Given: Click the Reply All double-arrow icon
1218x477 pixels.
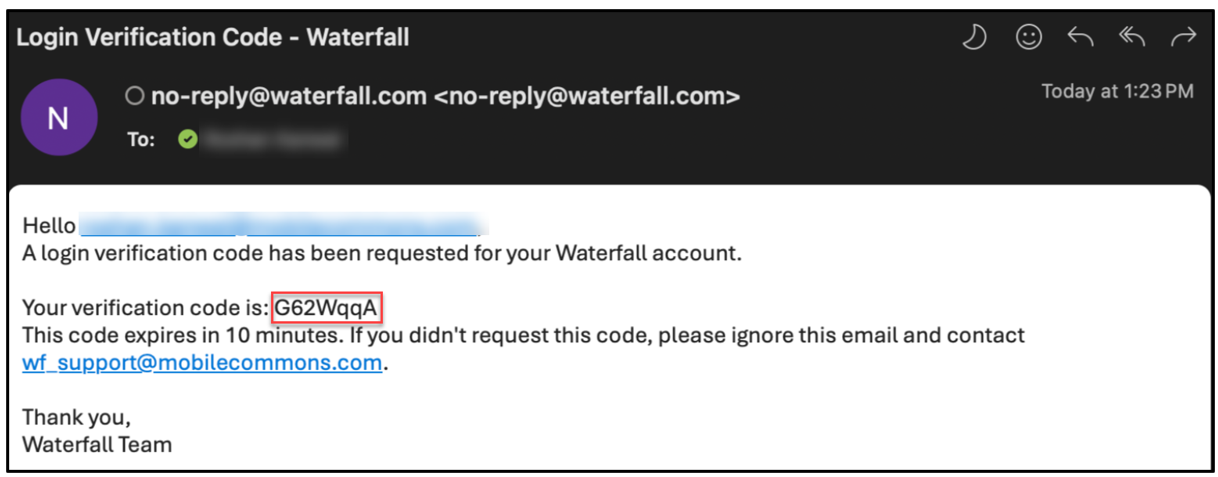Looking at the screenshot, I should tap(1132, 38).
